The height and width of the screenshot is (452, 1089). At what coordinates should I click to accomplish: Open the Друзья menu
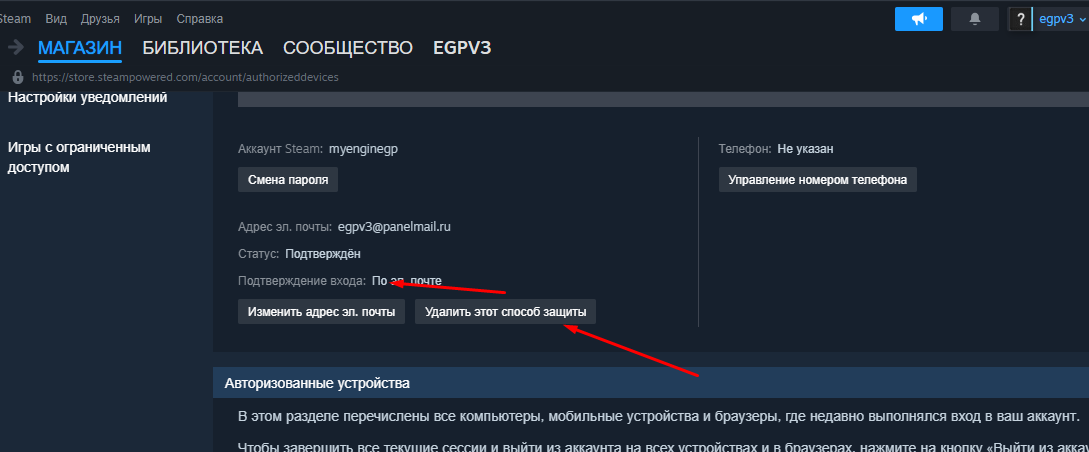coord(99,19)
